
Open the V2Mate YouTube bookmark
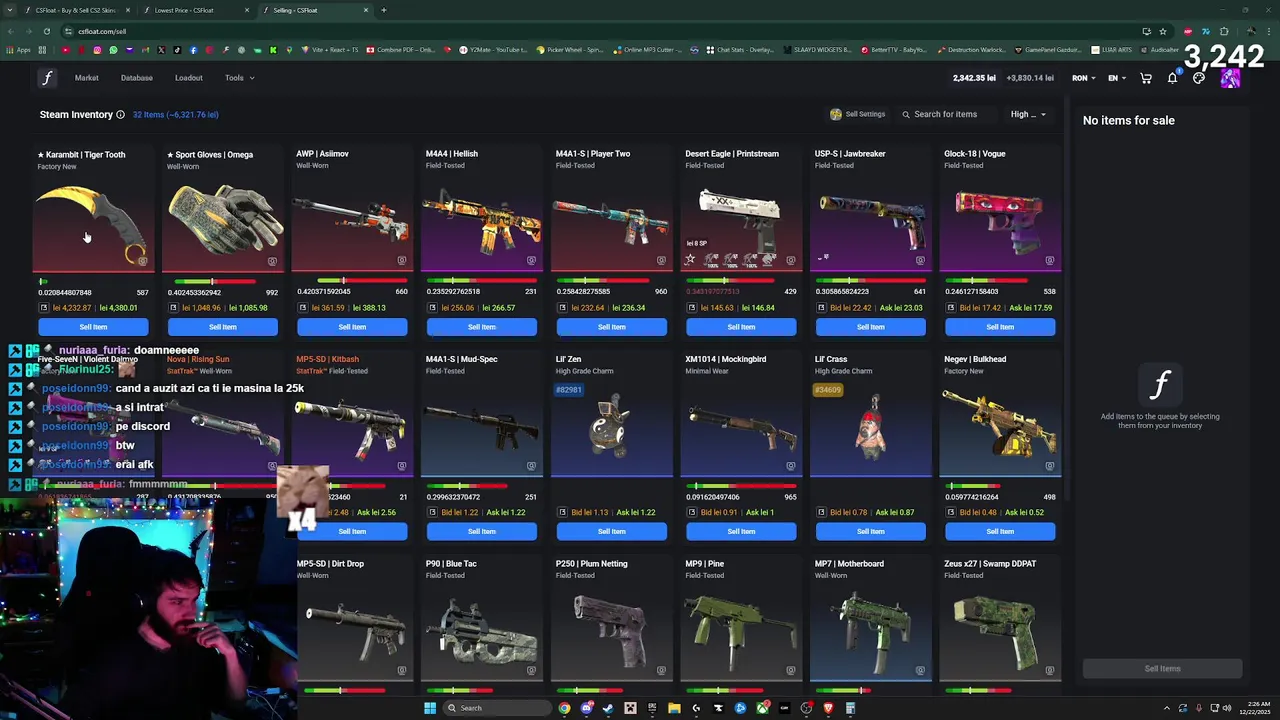[492, 50]
